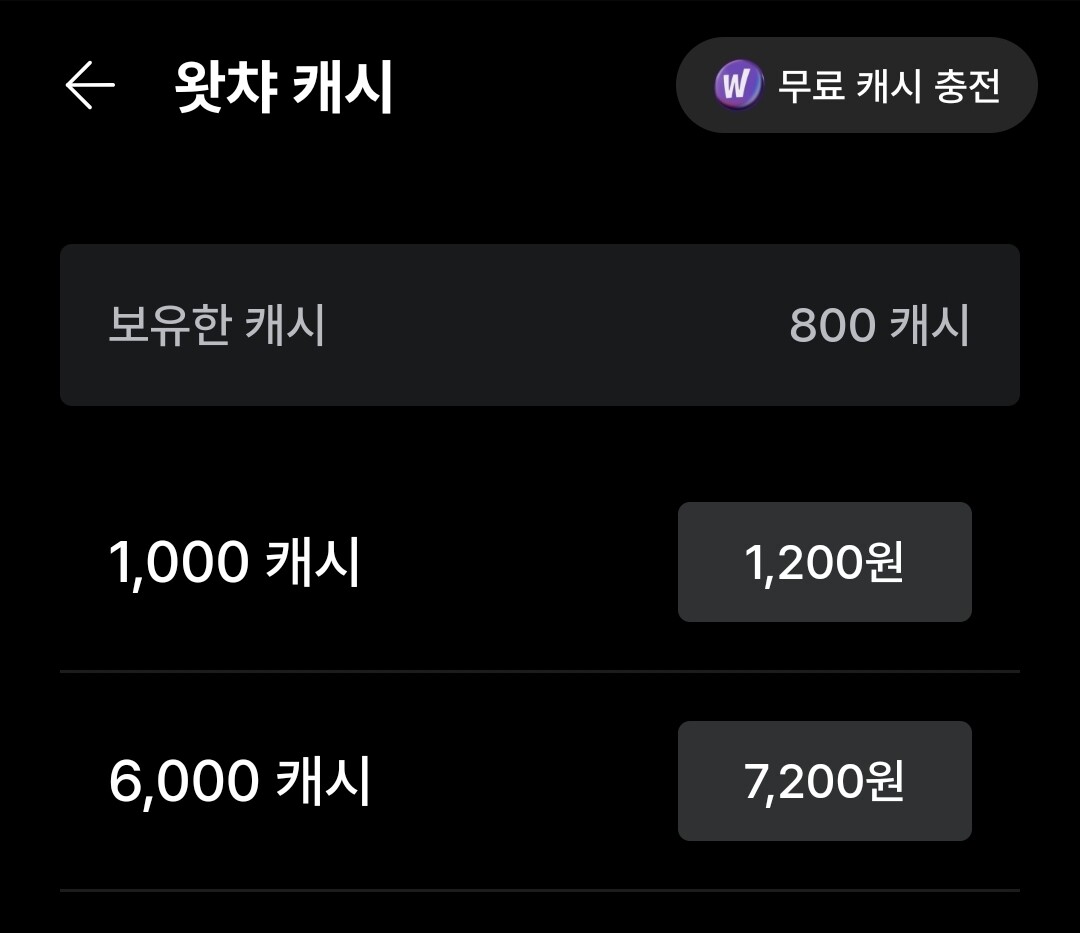Tap the back arrow icon
Image resolution: width=1080 pixels, height=933 pixels.
(90, 87)
